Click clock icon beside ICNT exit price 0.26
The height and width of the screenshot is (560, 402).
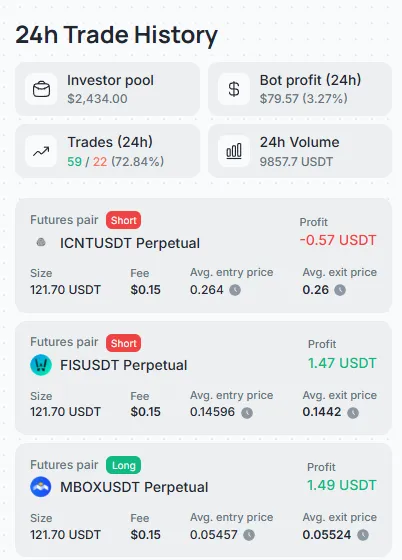340,290
